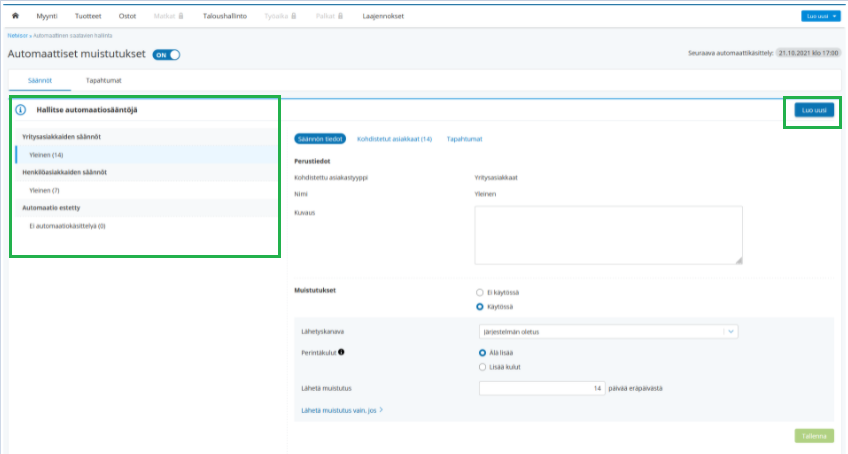Click lock icon next to Matkat menu
Viewport: 848px width, 454px height.
pos(181,16)
